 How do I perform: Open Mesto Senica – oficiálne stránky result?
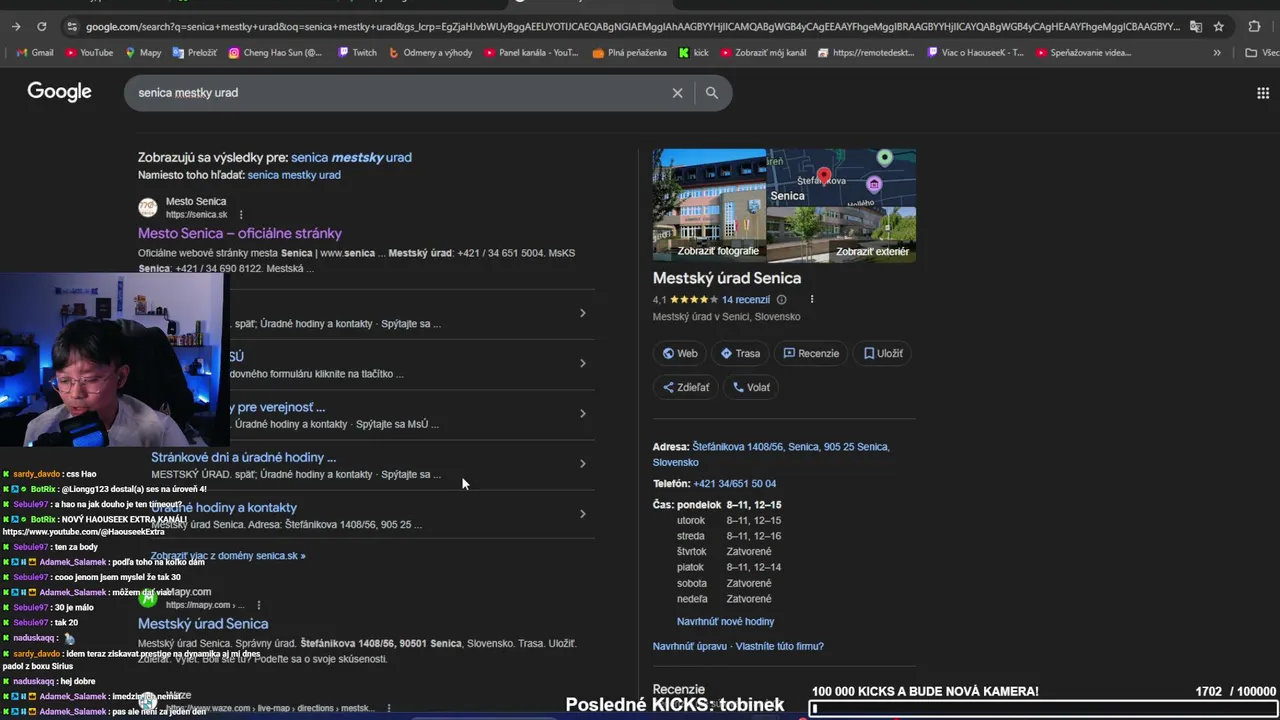pyautogui.click(x=240, y=233)
